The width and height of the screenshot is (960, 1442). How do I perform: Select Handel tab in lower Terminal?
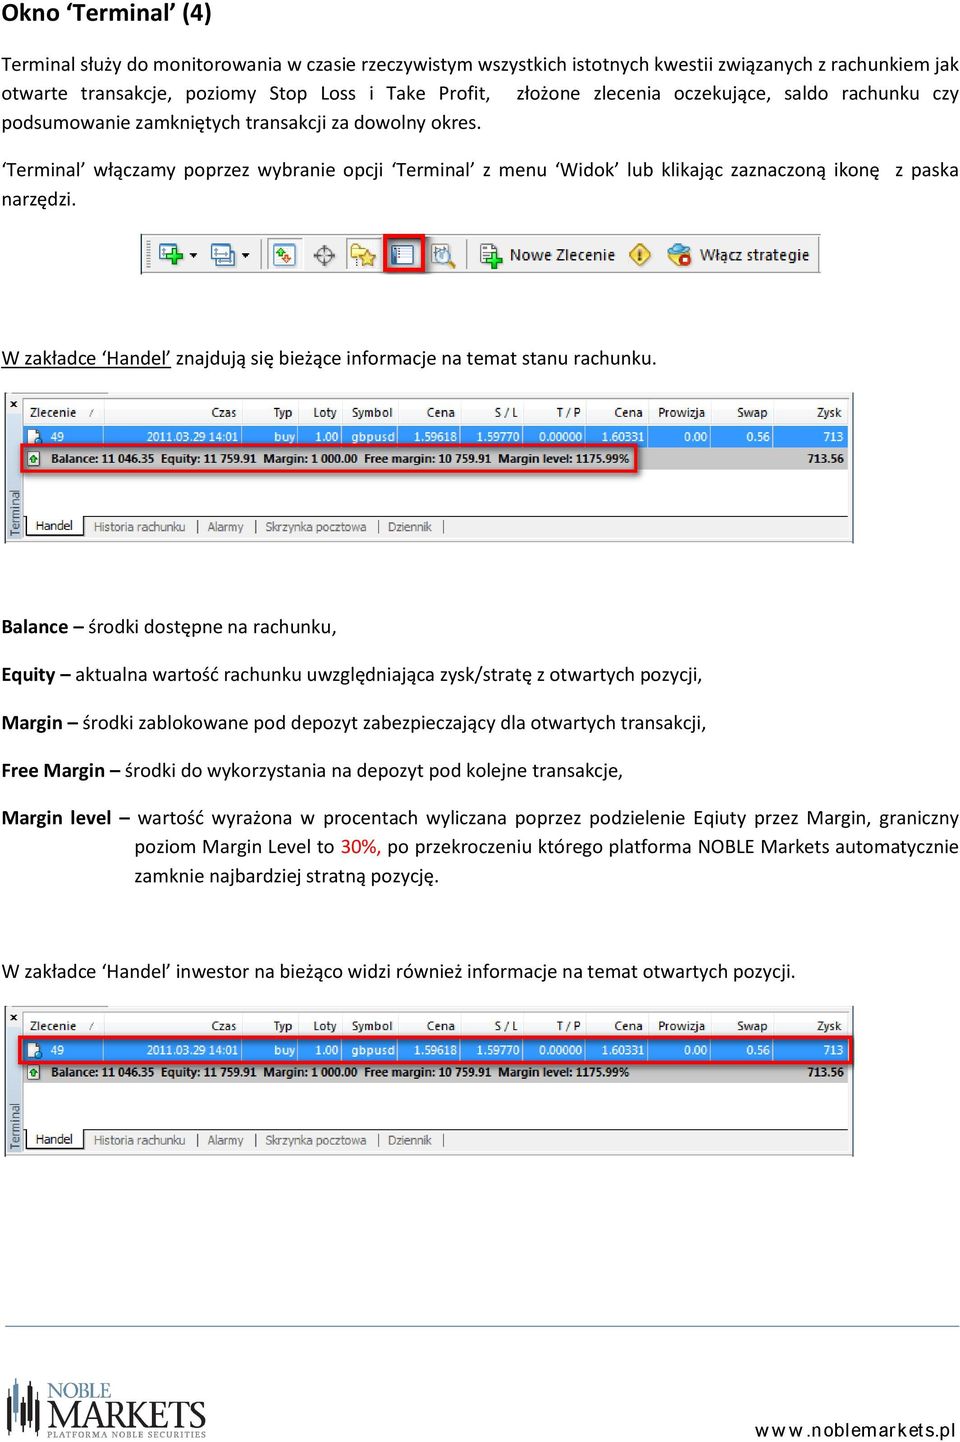point(54,1140)
